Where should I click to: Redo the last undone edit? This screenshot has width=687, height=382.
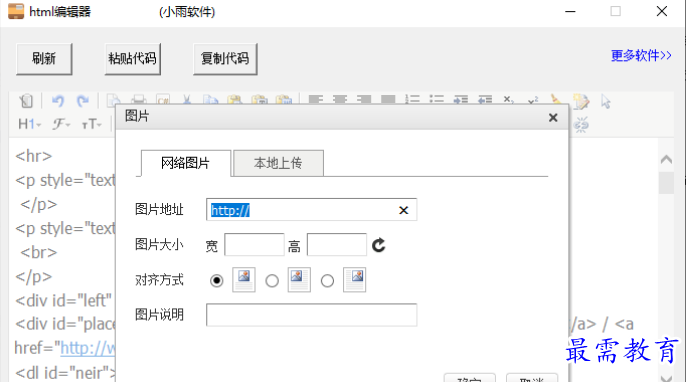[x=82, y=101]
